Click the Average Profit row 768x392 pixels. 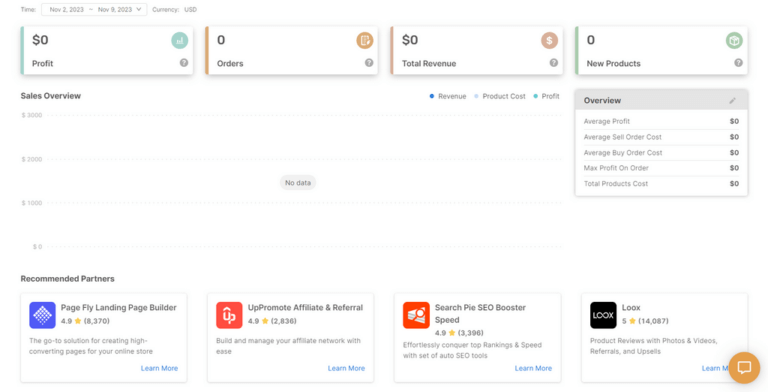click(661, 122)
